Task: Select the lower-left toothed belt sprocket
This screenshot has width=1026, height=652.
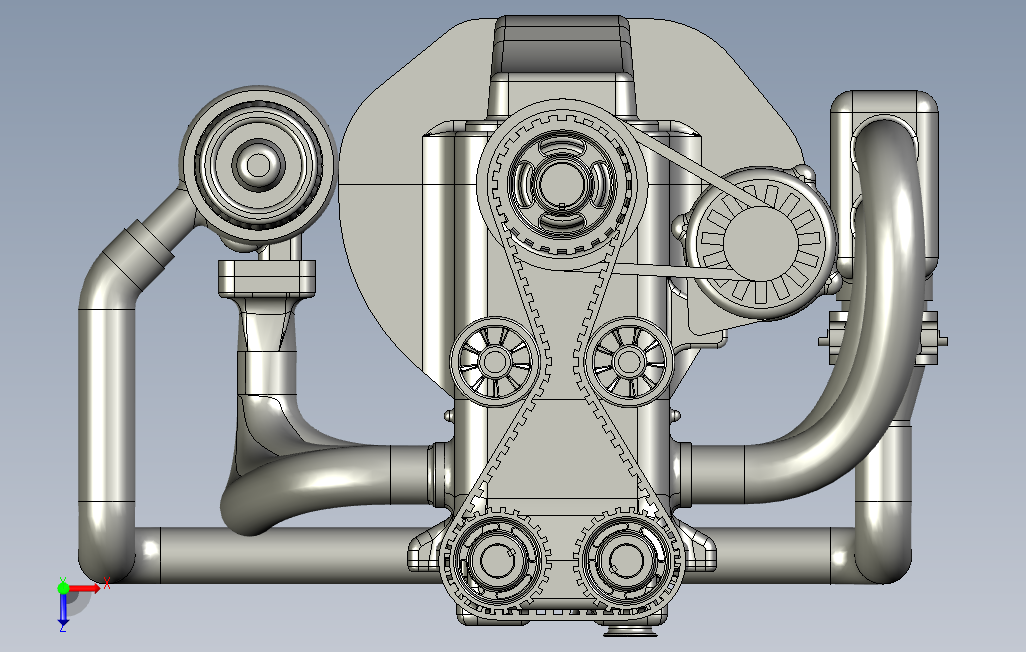Action: click(497, 560)
